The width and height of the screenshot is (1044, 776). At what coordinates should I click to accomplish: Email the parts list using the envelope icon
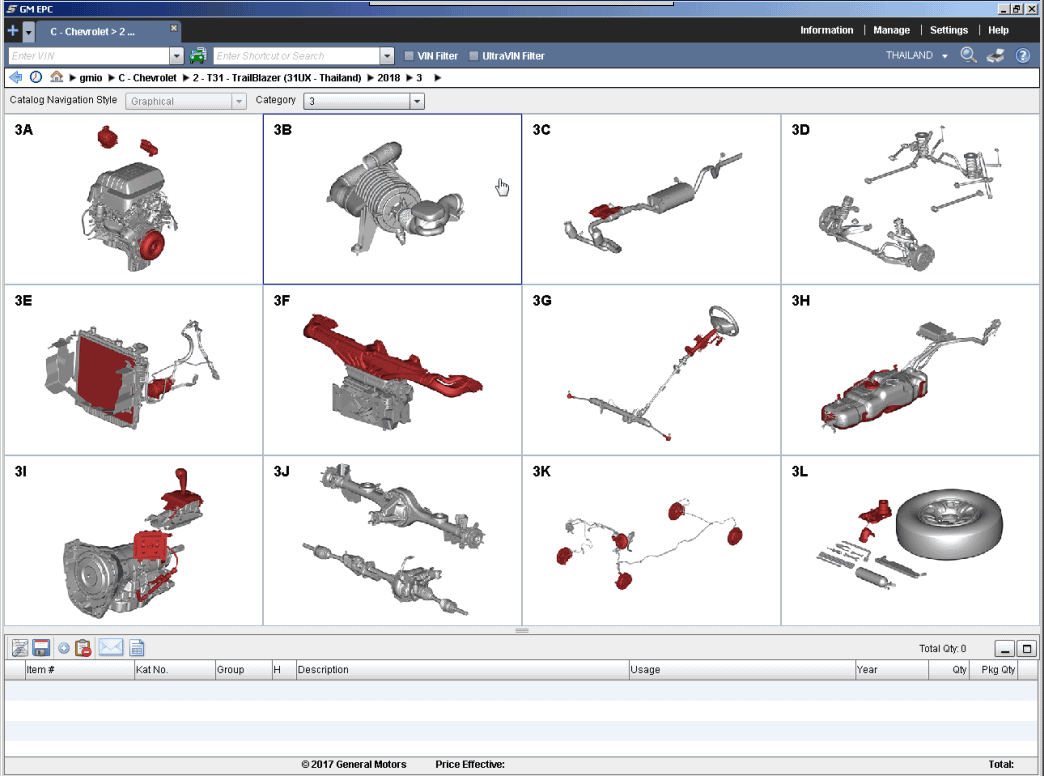click(110, 648)
